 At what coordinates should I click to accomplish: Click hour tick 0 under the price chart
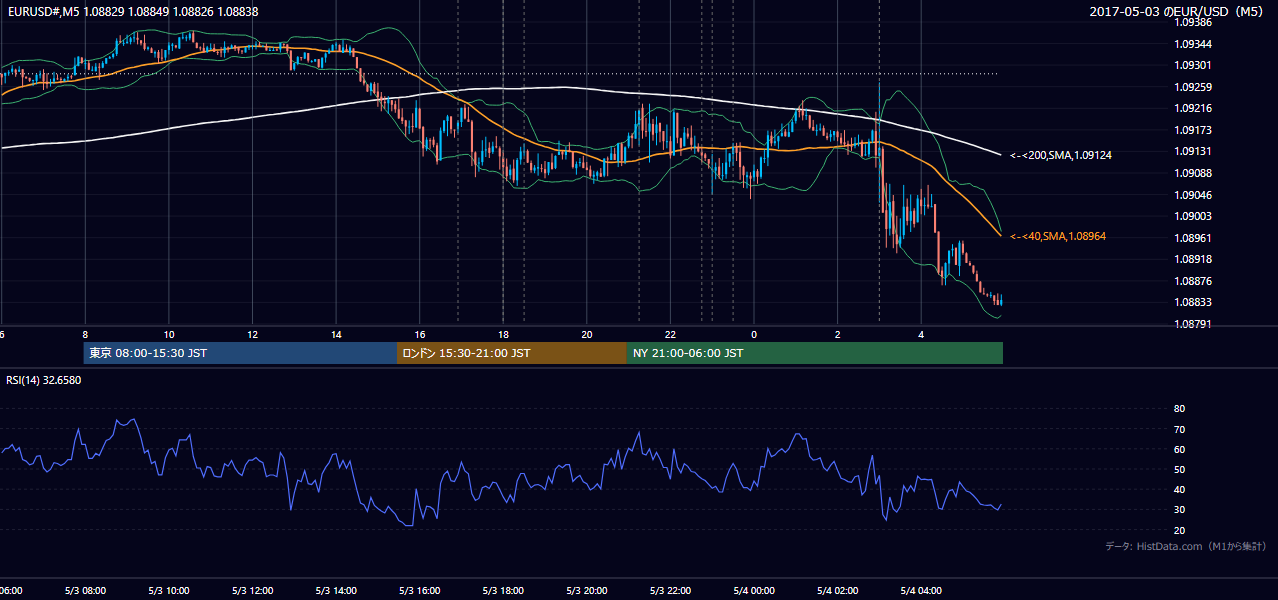pyautogui.click(x=754, y=334)
